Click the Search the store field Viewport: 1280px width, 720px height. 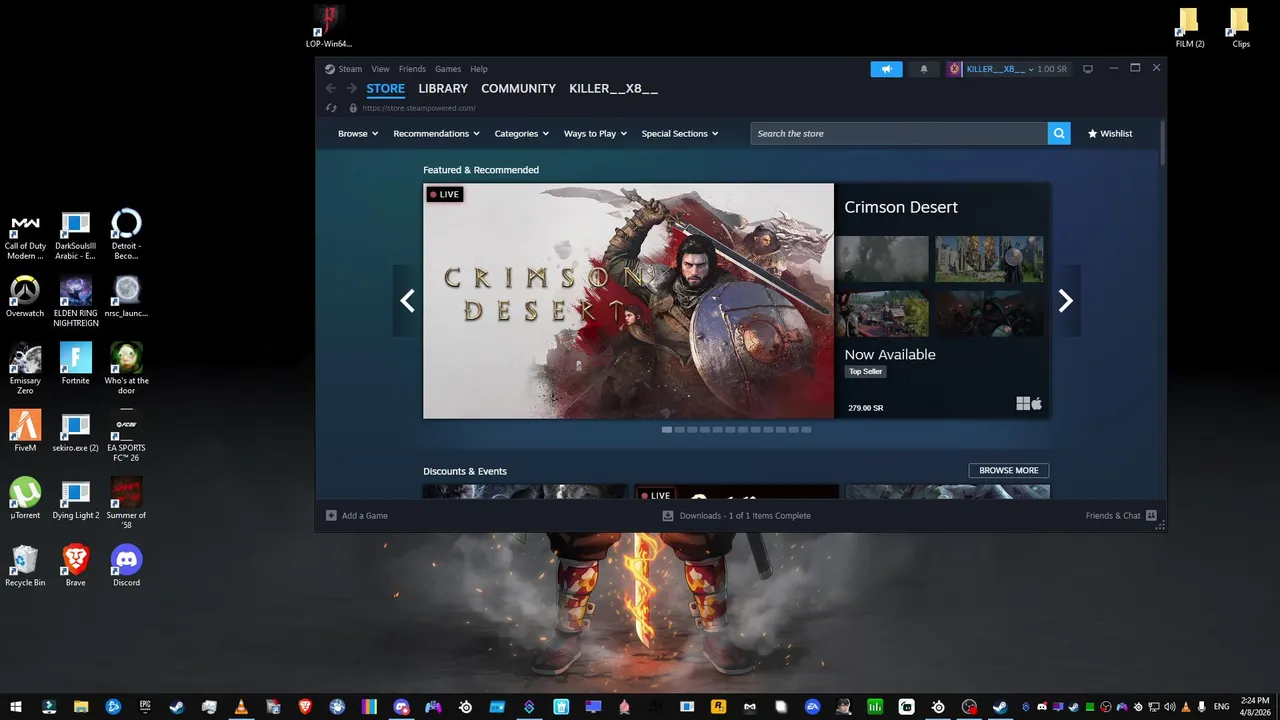899,133
